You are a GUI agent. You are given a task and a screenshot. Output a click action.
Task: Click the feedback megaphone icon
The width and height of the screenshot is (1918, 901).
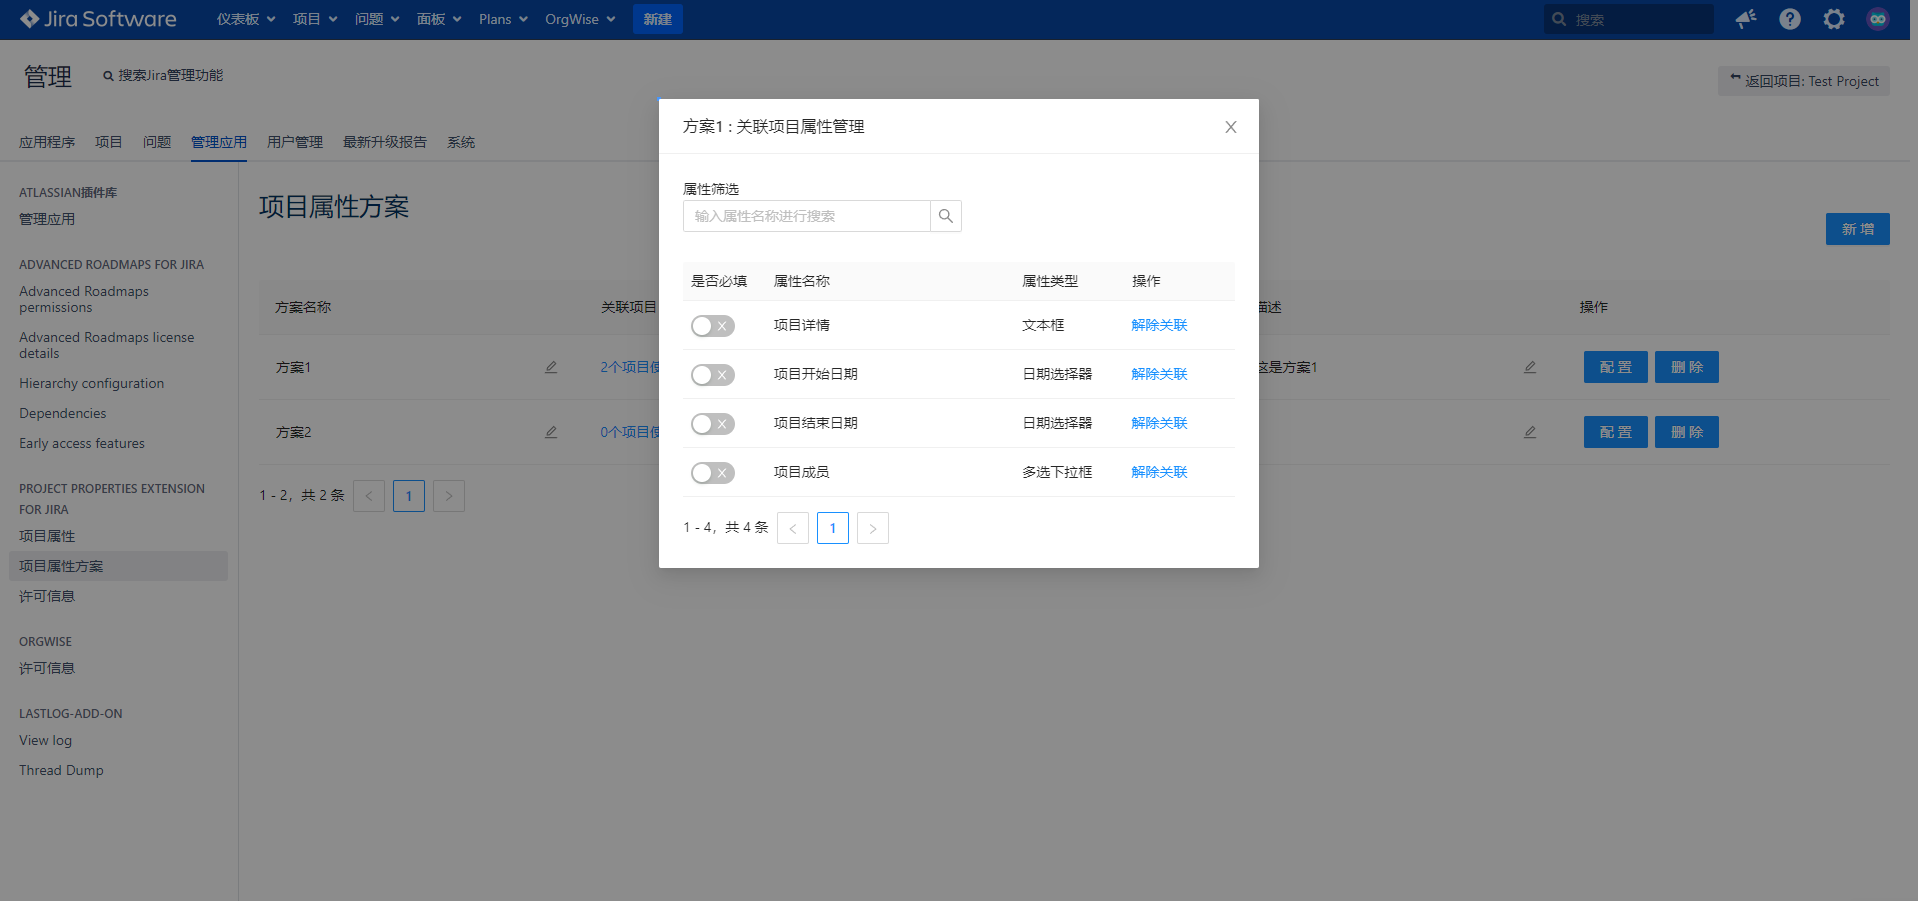[1745, 19]
